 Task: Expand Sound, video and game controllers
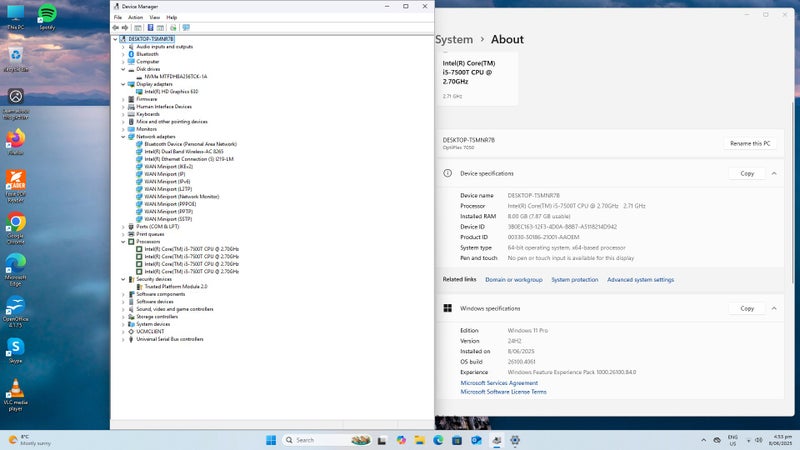123,309
